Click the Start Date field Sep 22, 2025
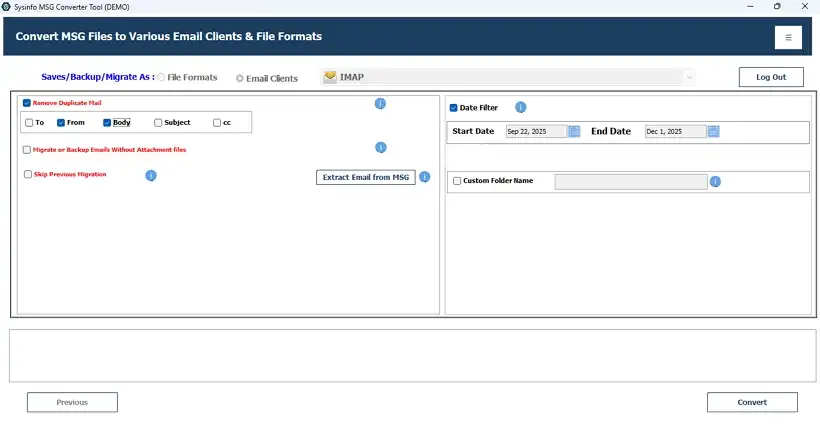The image size is (820, 432). pyautogui.click(x=536, y=131)
